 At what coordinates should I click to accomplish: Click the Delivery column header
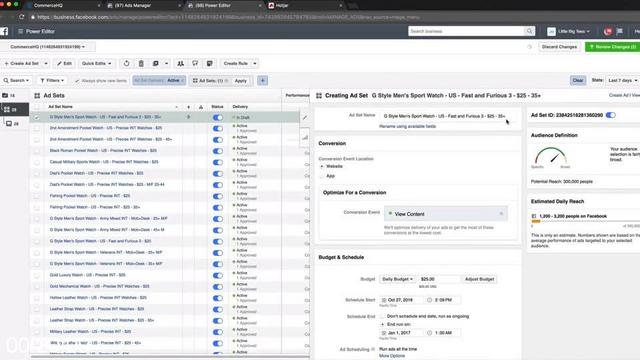[240, 107]
